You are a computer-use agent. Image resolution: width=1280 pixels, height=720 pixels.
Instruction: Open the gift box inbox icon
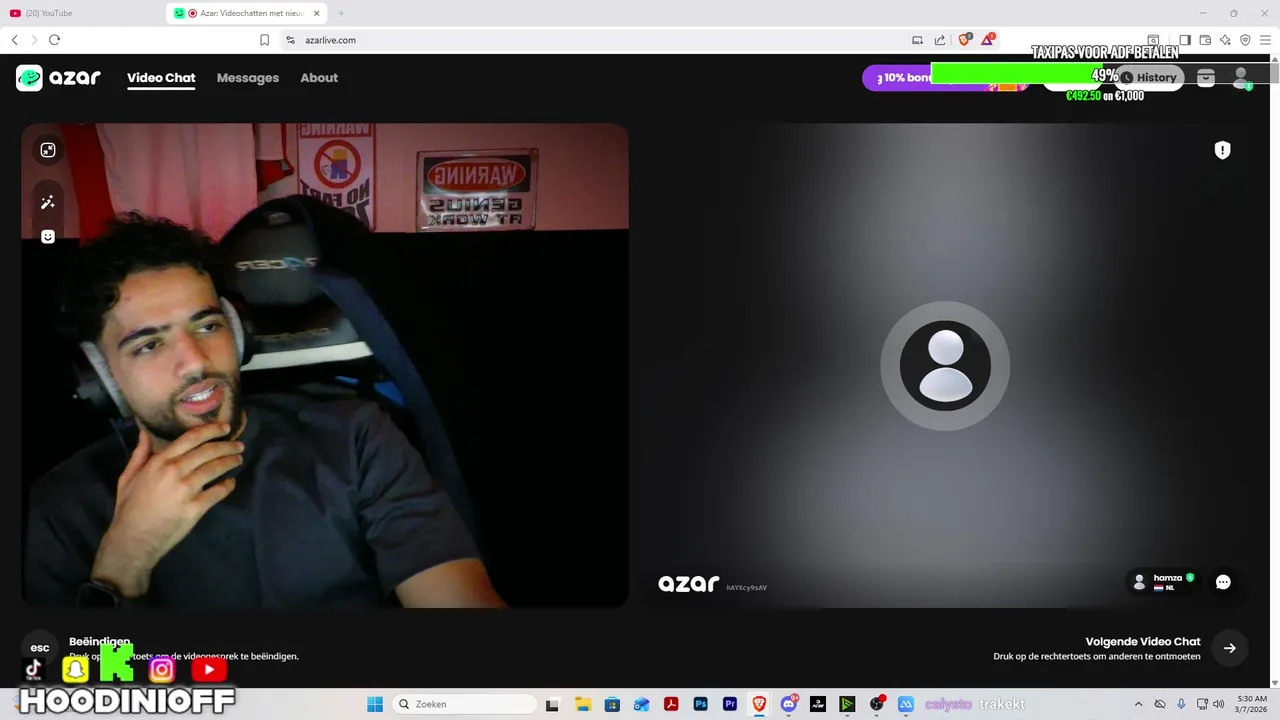(x=1206, y=78)
